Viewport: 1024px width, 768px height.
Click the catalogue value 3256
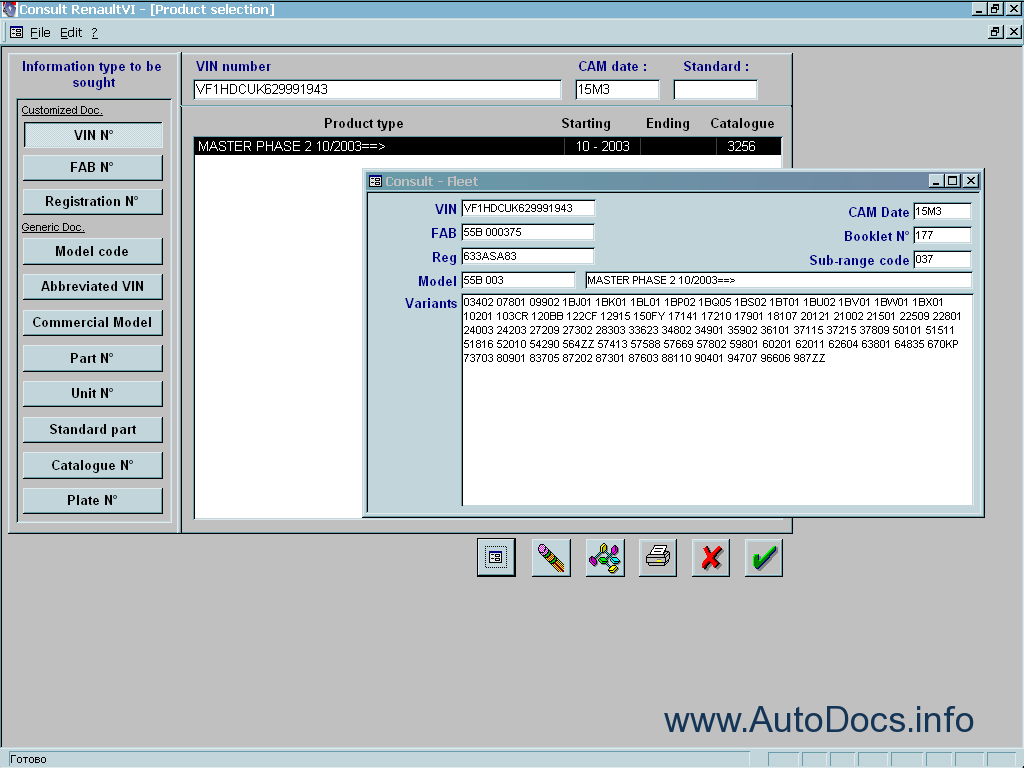(x=741, y=146)
